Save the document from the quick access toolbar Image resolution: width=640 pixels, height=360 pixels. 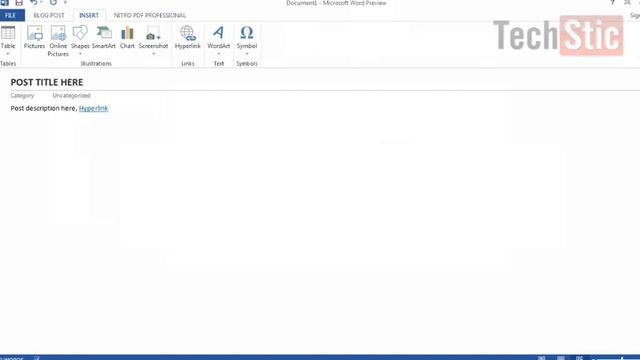[x=19, y=2]
